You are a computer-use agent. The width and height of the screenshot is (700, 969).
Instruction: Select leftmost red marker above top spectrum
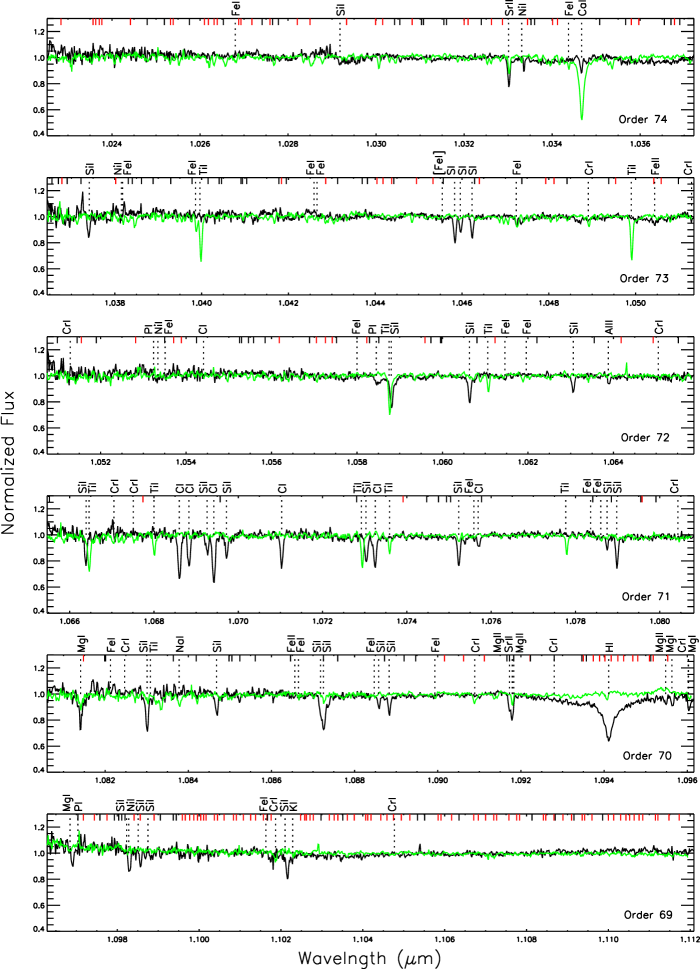[x=61, y=22]
